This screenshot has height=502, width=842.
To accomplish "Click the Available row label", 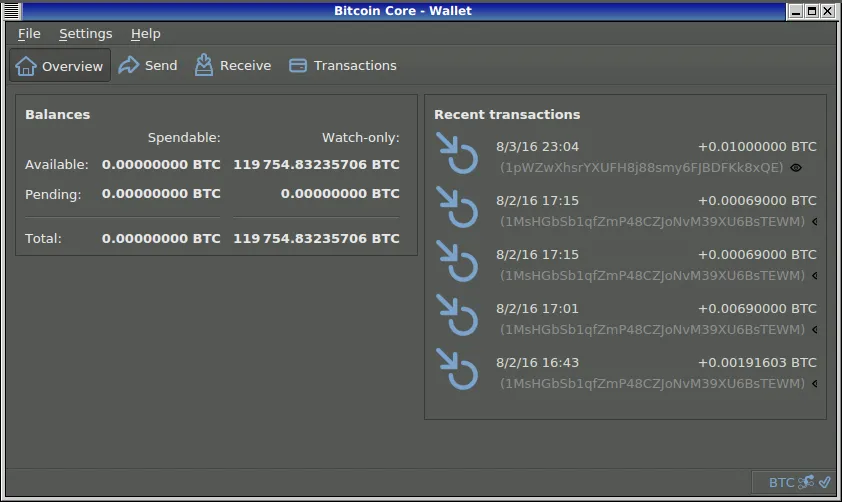I will [56, 164].
